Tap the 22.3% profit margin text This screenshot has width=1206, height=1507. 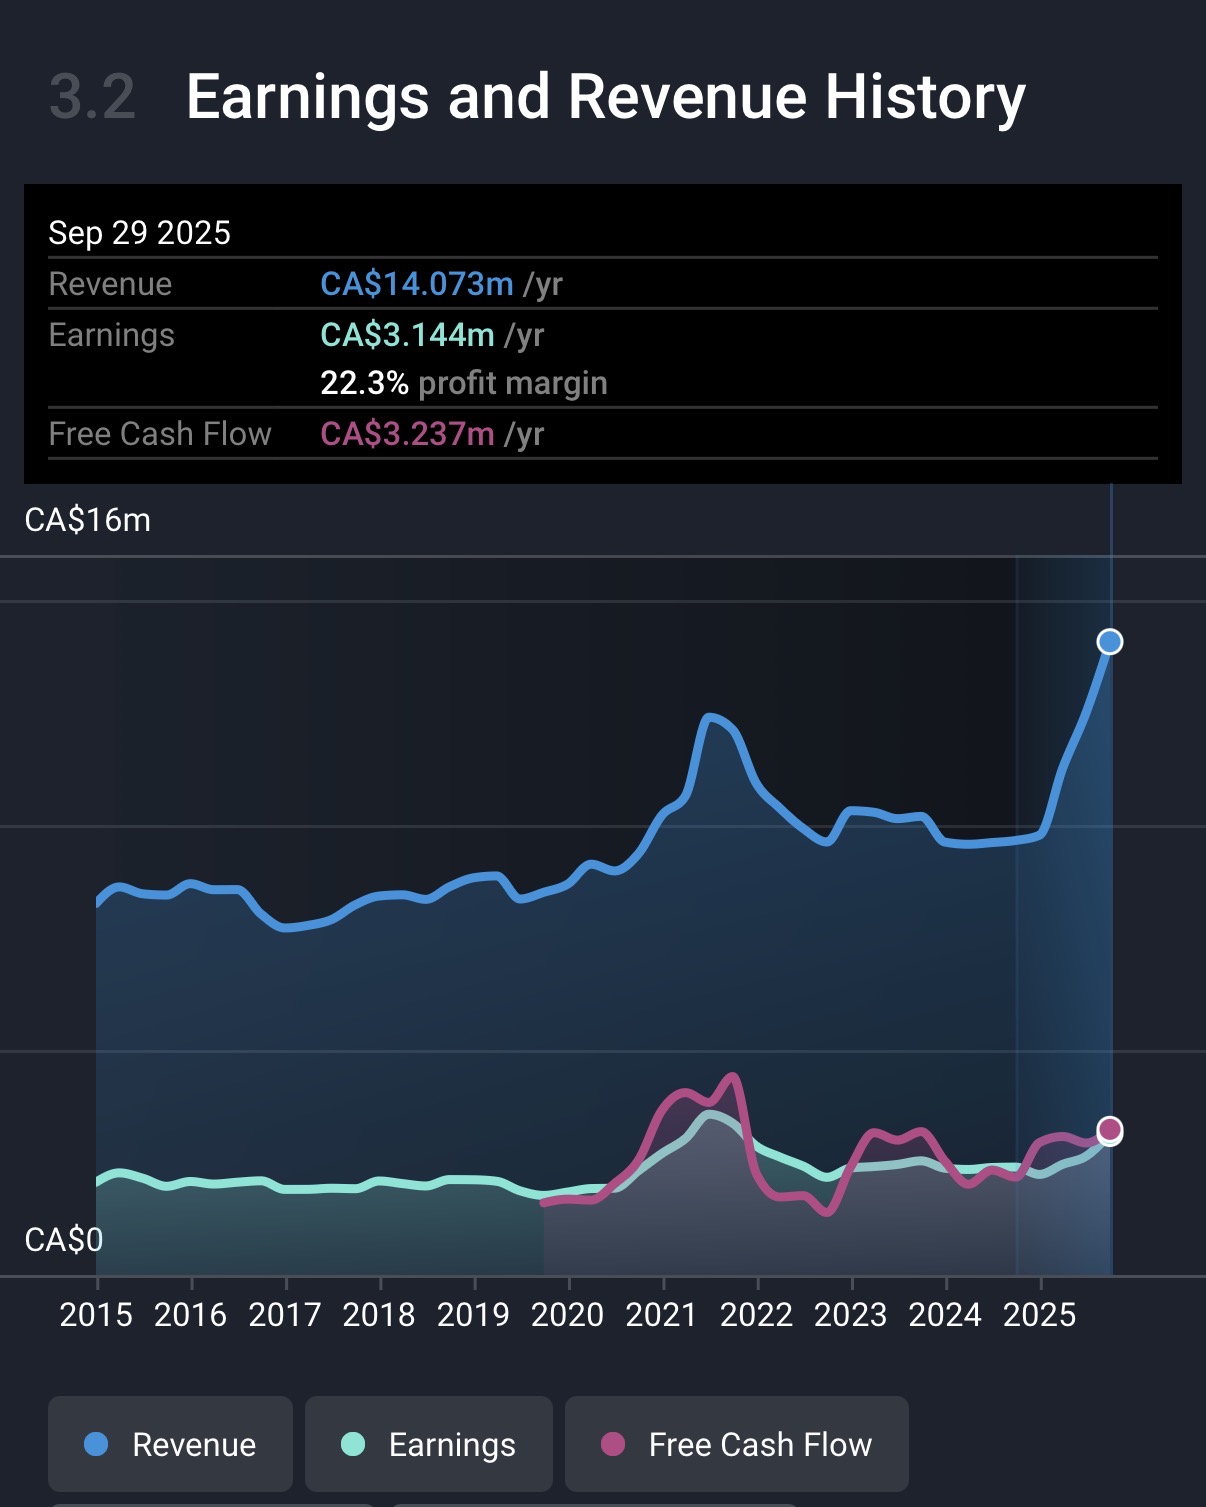(x=463, y=383)
